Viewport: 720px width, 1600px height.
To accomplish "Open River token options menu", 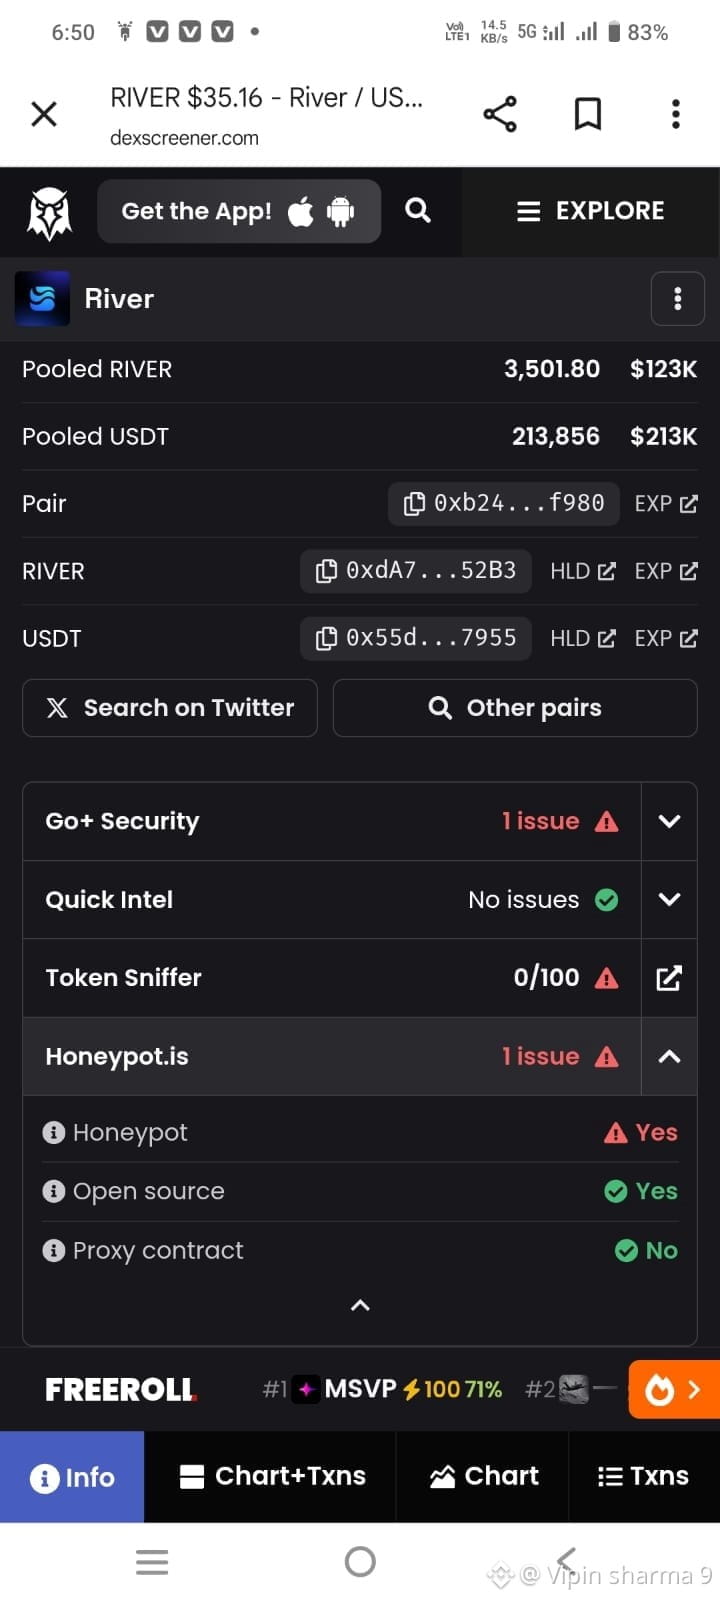I will [x=677, y=299].
